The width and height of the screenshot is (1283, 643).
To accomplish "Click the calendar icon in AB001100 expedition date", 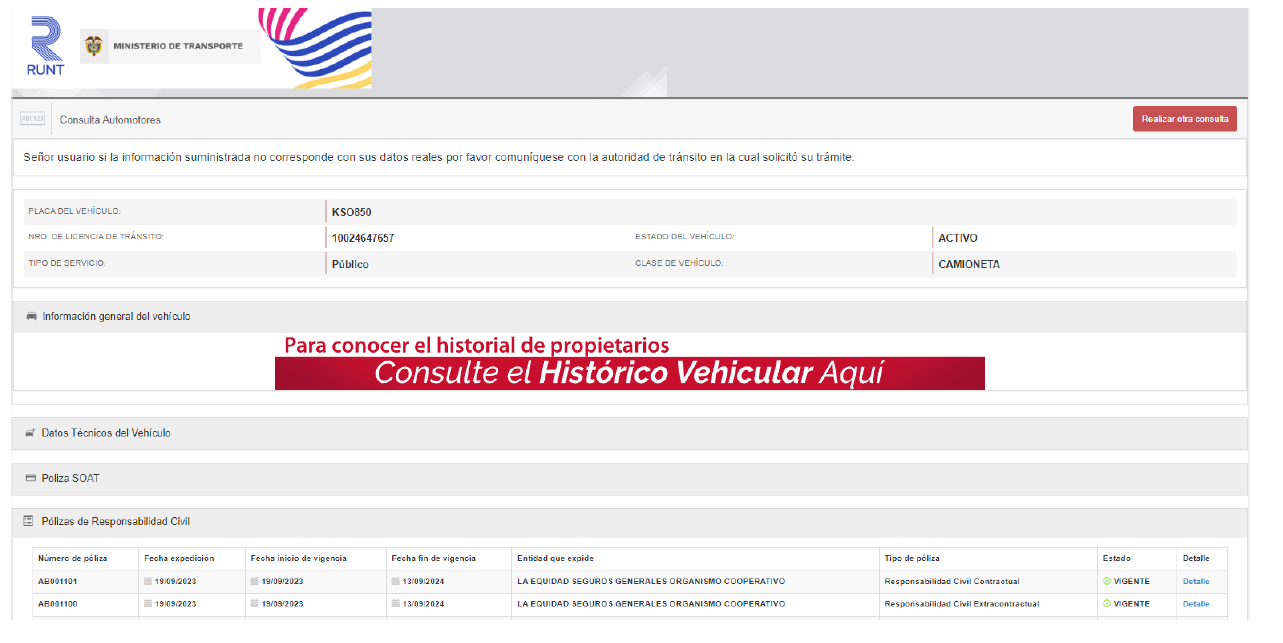I will tap(149, 604).
